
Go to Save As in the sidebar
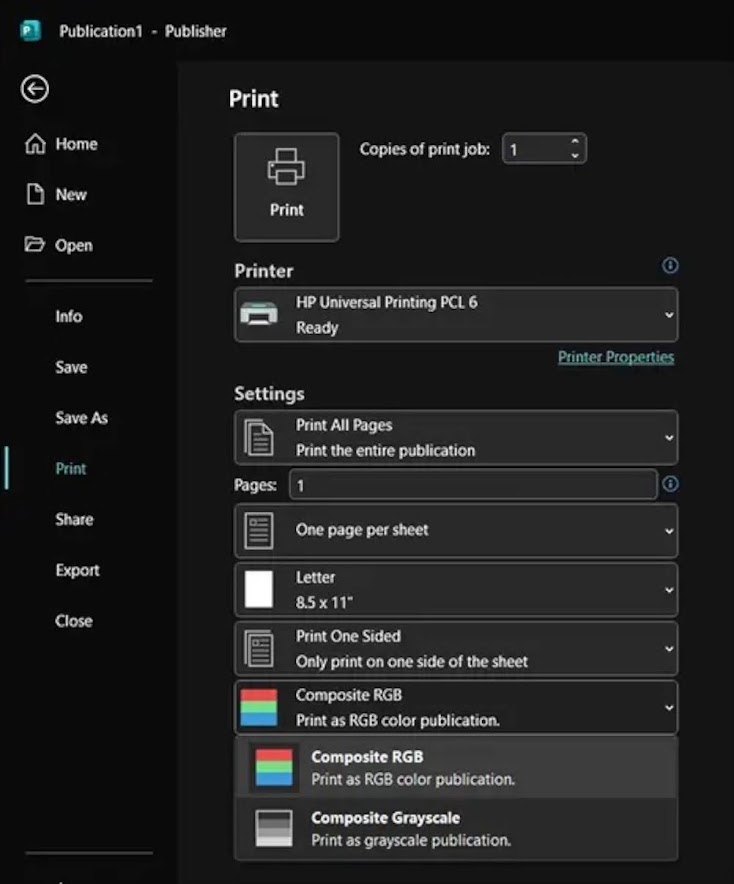[x=82, y=418]
